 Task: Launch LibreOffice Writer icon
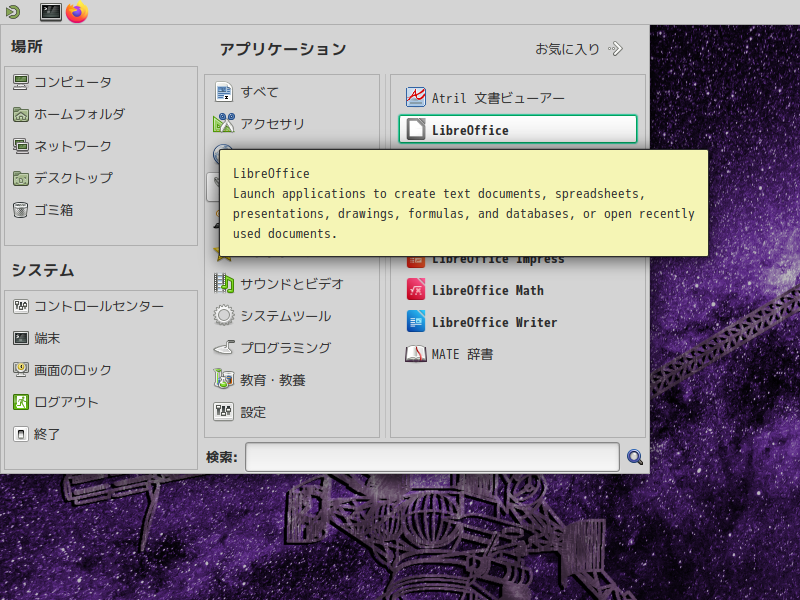[415, 321]
